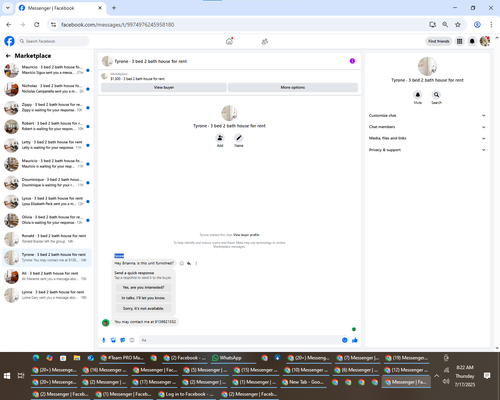Image resolution: width=500 pixels, height=400 pixels.
Task: Send a thumbs-up like
Action: click(x=355, y=340)
